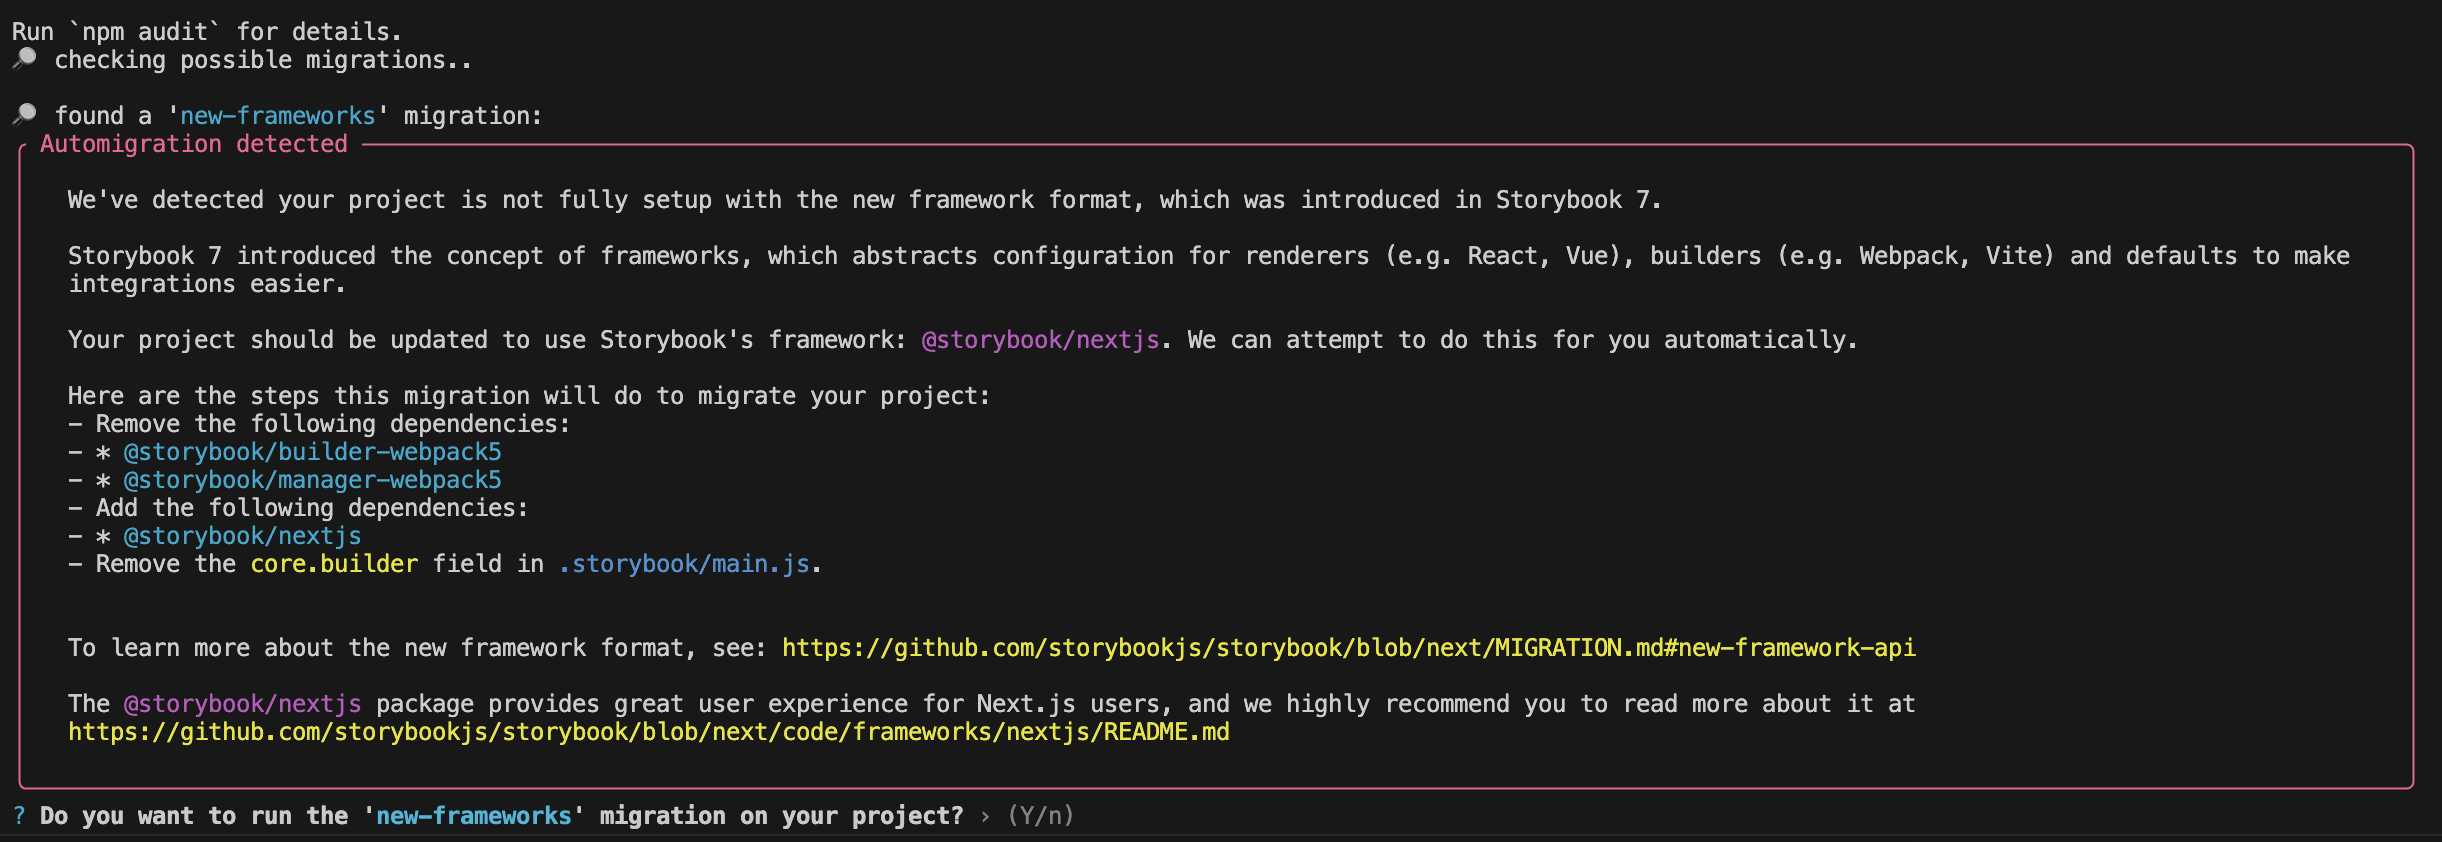Click the 'Automigration detected' box title

pyautogui.click(x=194, y=144)
